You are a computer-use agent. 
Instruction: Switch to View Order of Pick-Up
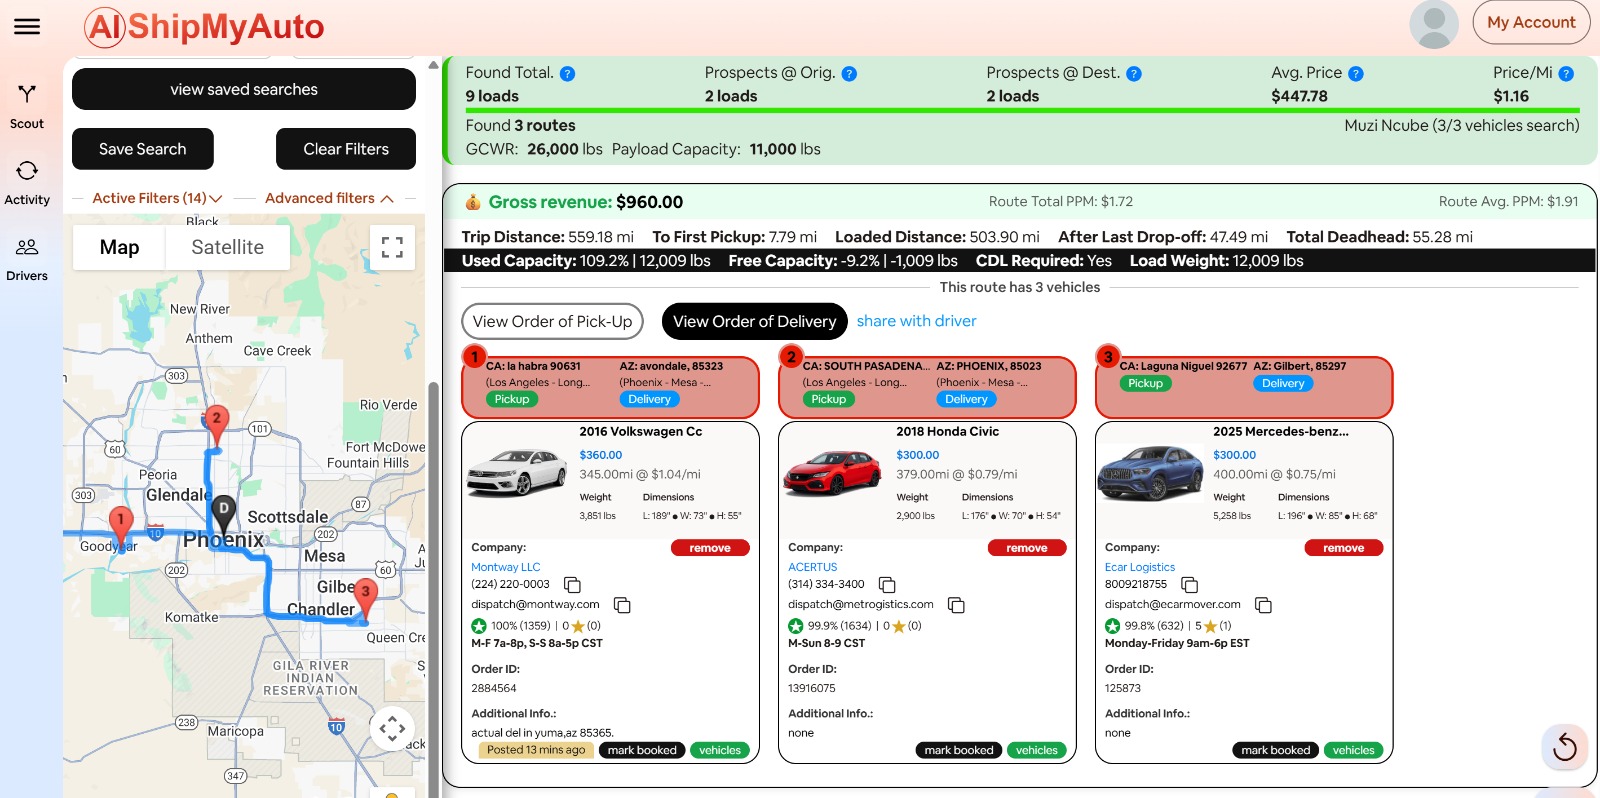[x=552, y=322]
